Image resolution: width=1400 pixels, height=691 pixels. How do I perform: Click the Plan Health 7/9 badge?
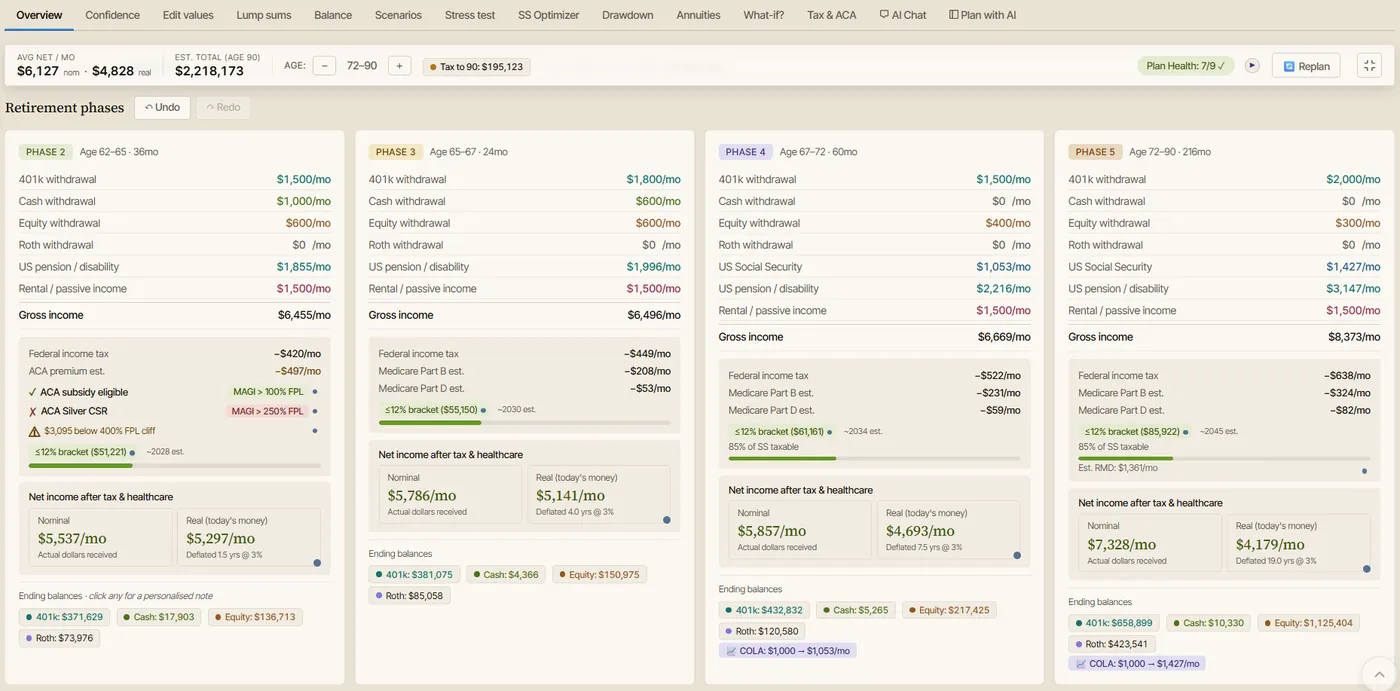1185,66
